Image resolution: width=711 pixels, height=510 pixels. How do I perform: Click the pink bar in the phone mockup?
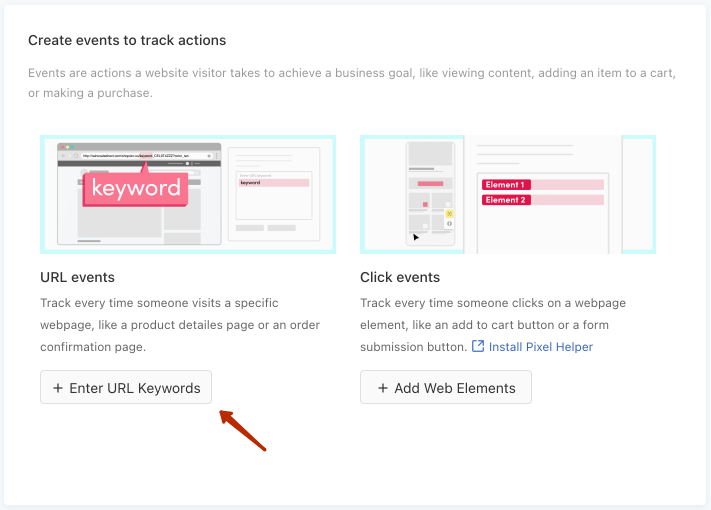coord(430,184)
